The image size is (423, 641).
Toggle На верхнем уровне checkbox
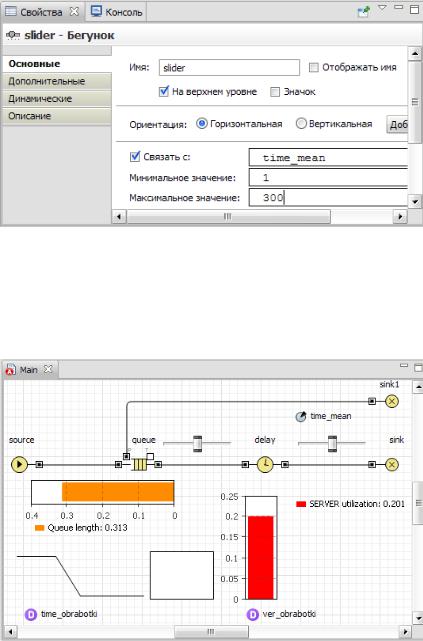pyautogui.click(x=164, y=91)
